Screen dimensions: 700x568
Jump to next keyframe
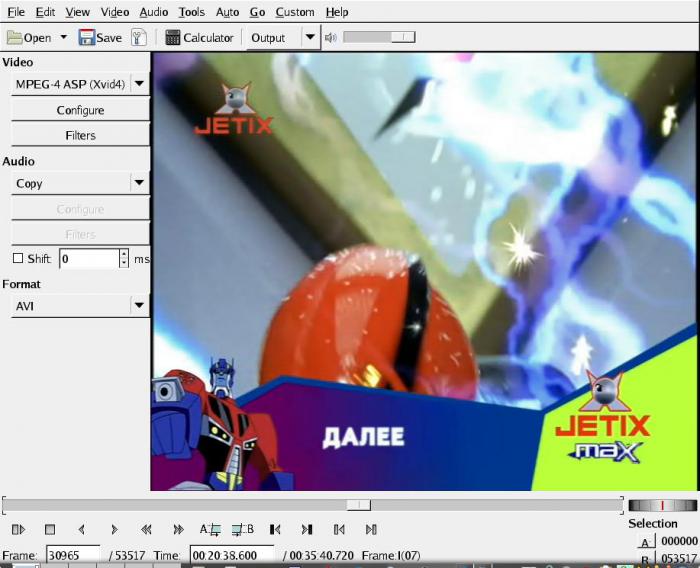178,530
